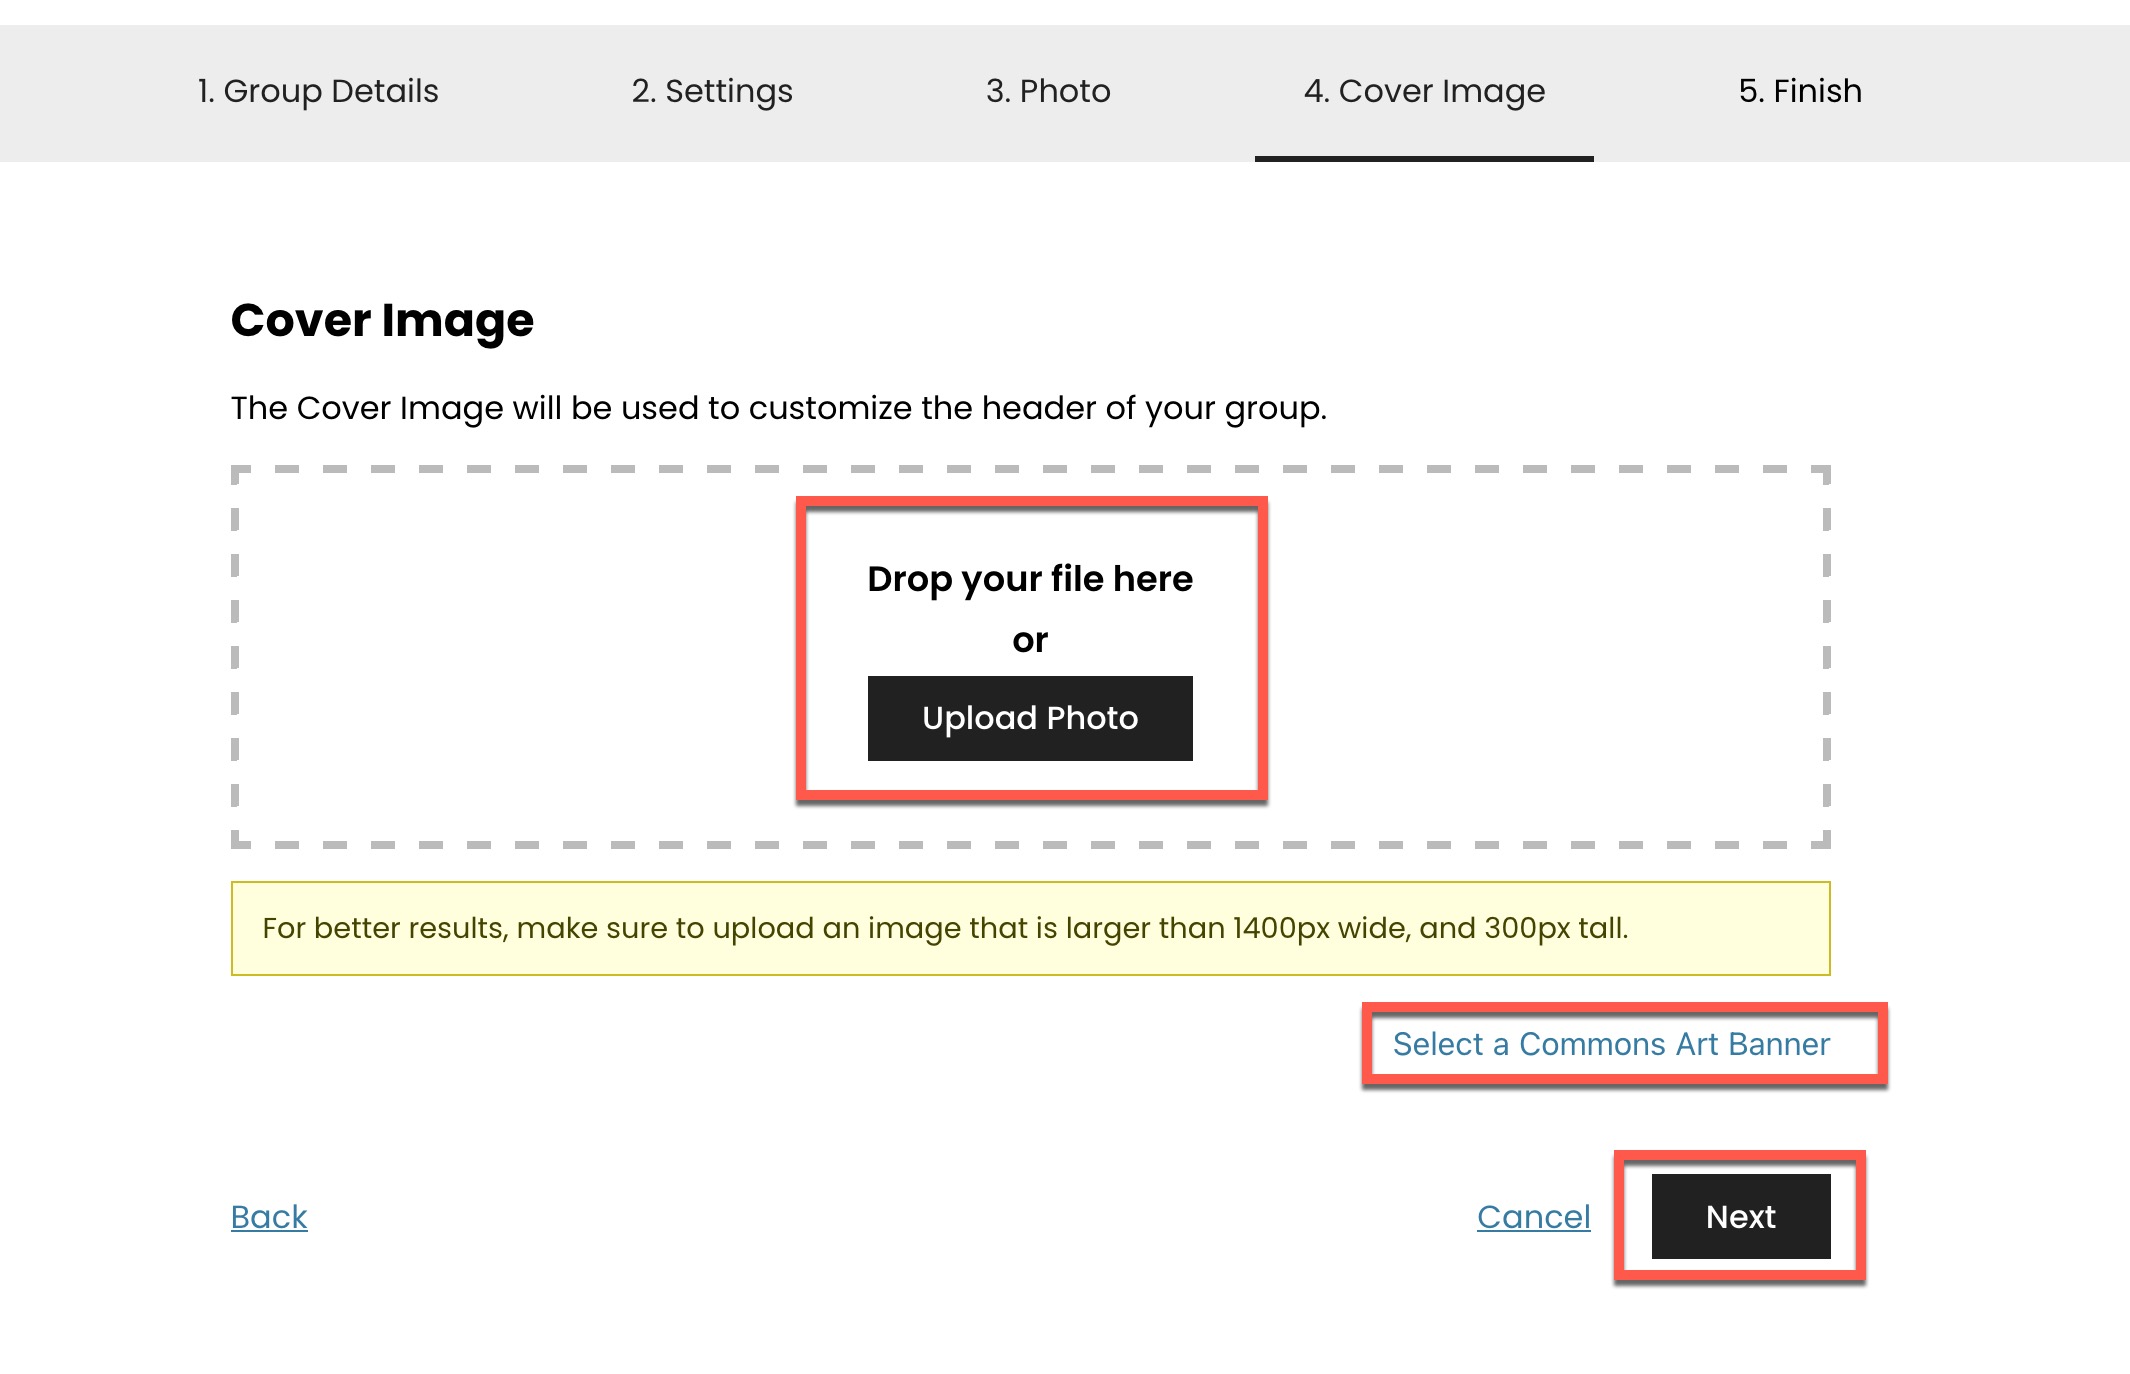Click the cover image description sentence
Screen dimensions: 2130x1374
coord(778,408)
